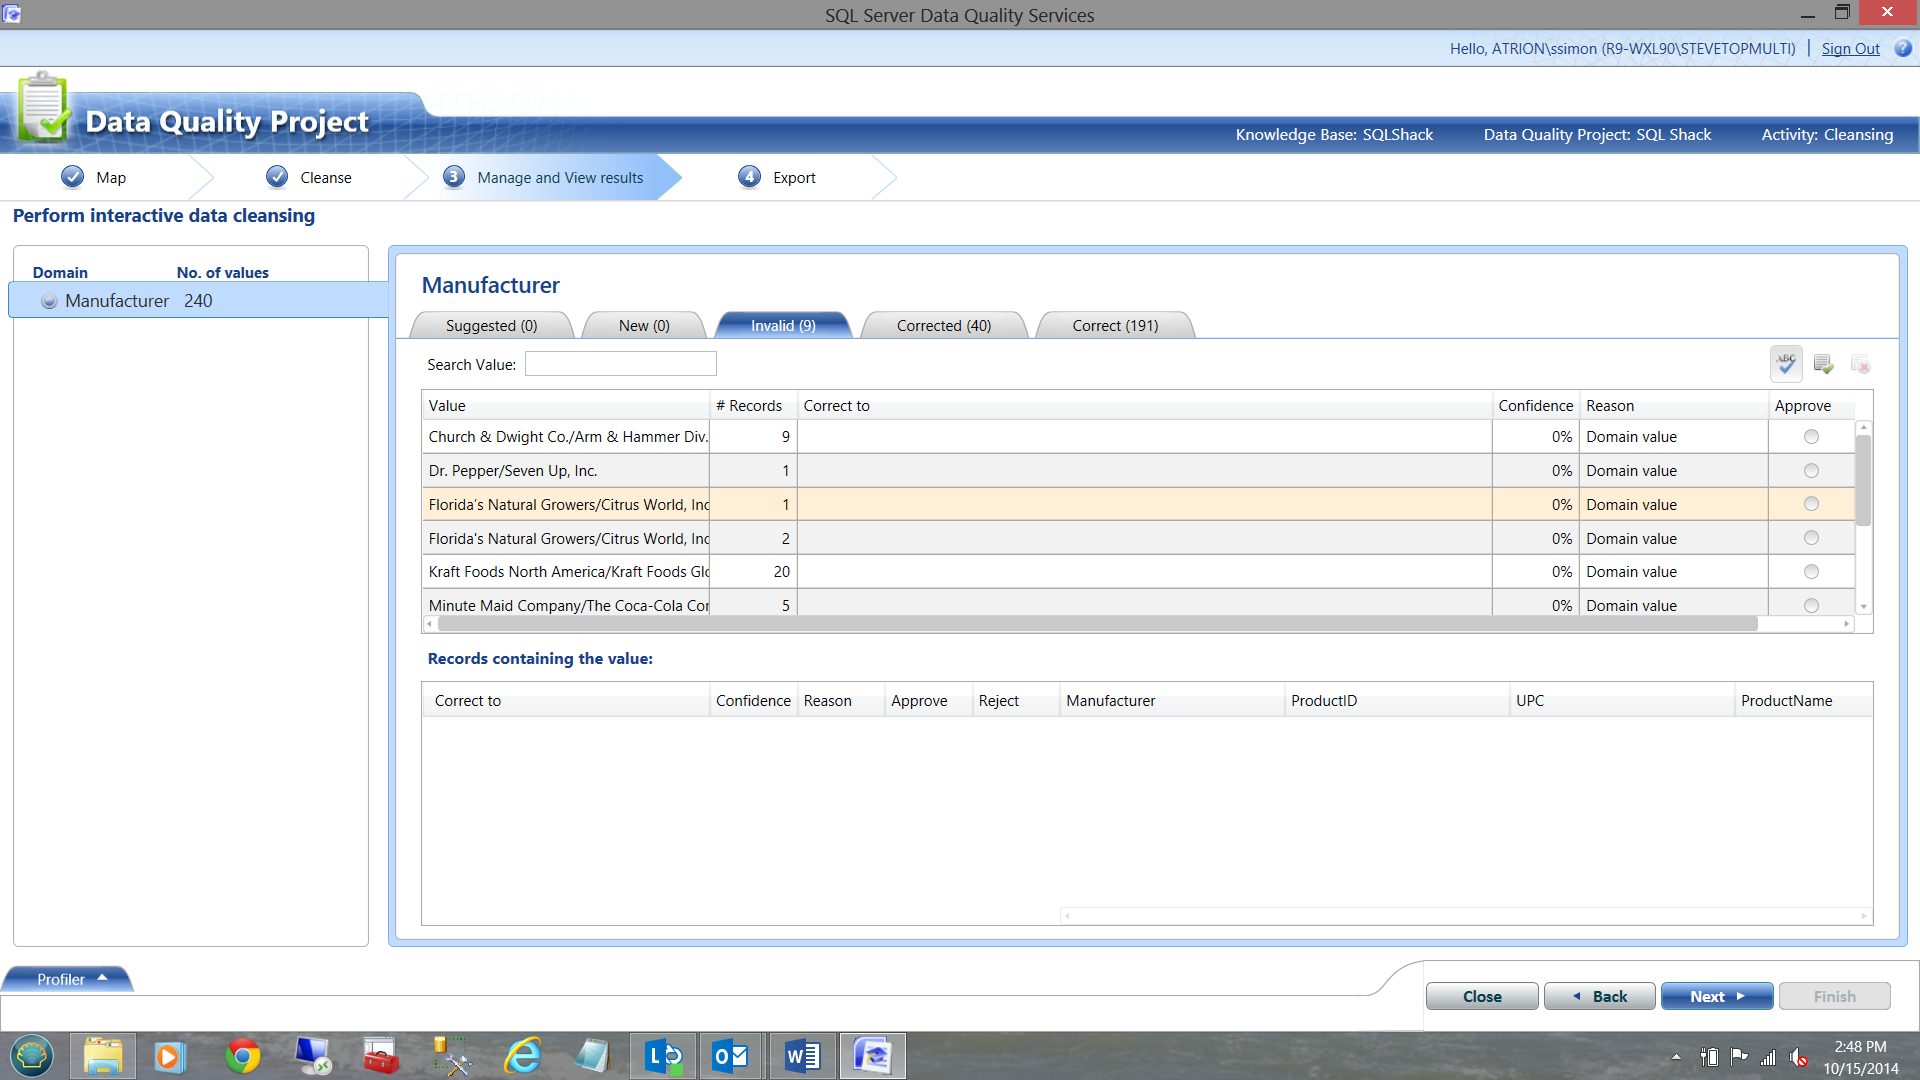The image size is (1920, 1080).
Task: Toggle the spell checker ABC icon
Action: click(1786, 364)
